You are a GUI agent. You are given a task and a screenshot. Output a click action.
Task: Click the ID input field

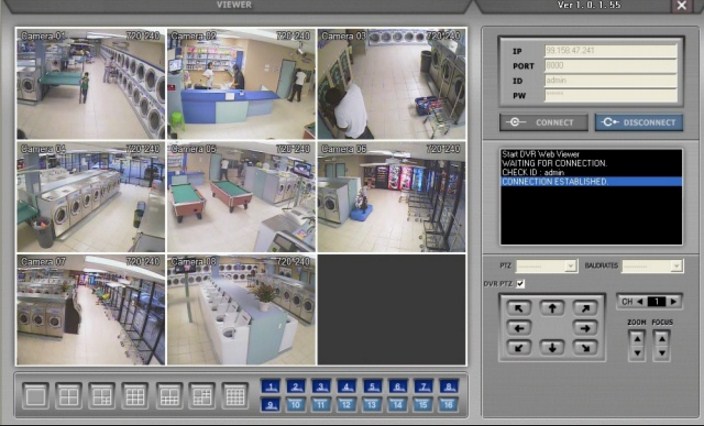coord(611,80)
